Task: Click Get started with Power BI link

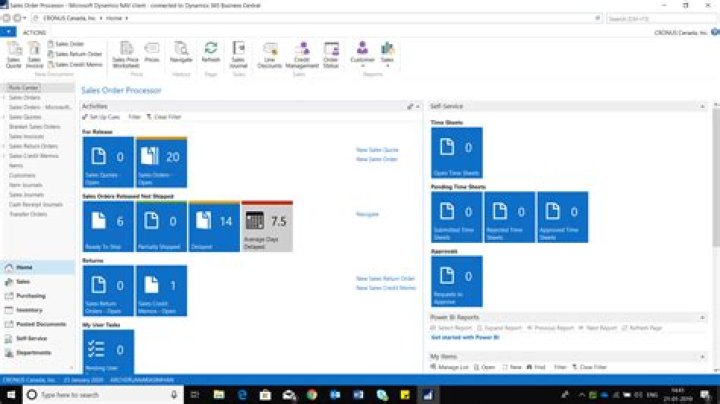Action: pos(465,337)
